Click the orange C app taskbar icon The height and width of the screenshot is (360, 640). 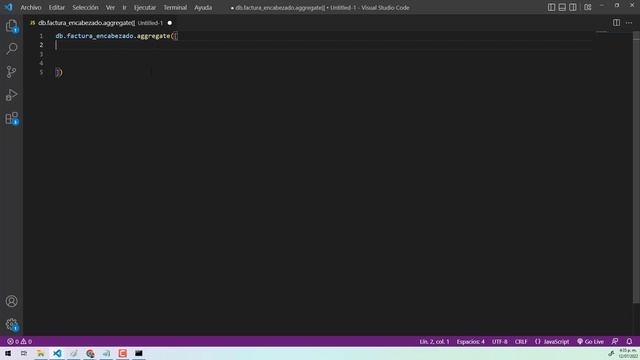click(122, 353)
